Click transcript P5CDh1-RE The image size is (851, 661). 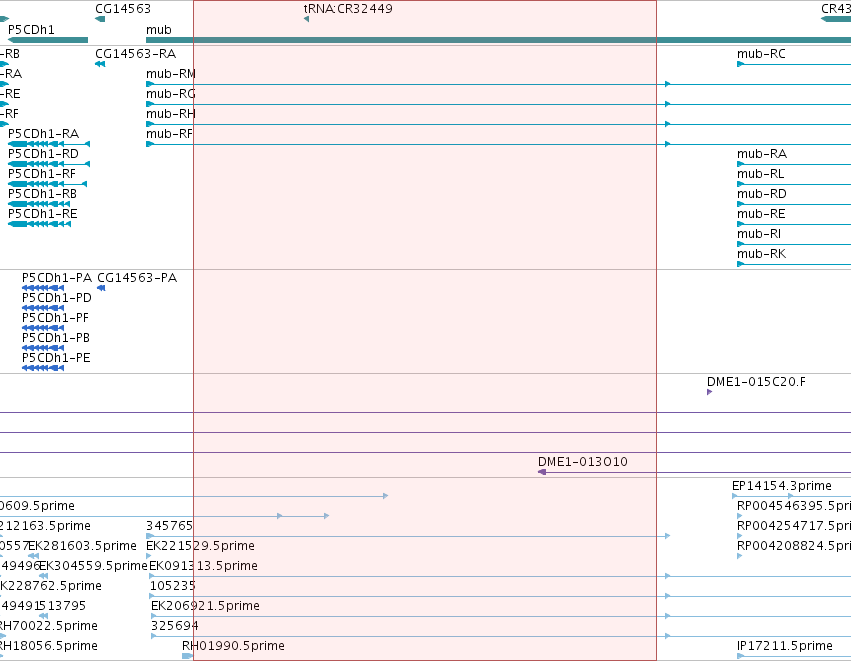click(x=42, y=214)
